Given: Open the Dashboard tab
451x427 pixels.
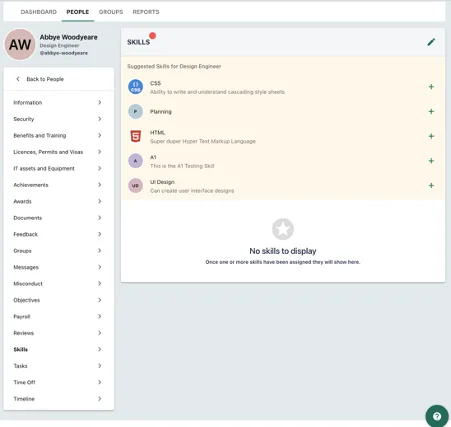Looking at the screenshot, I should point(39,12).
